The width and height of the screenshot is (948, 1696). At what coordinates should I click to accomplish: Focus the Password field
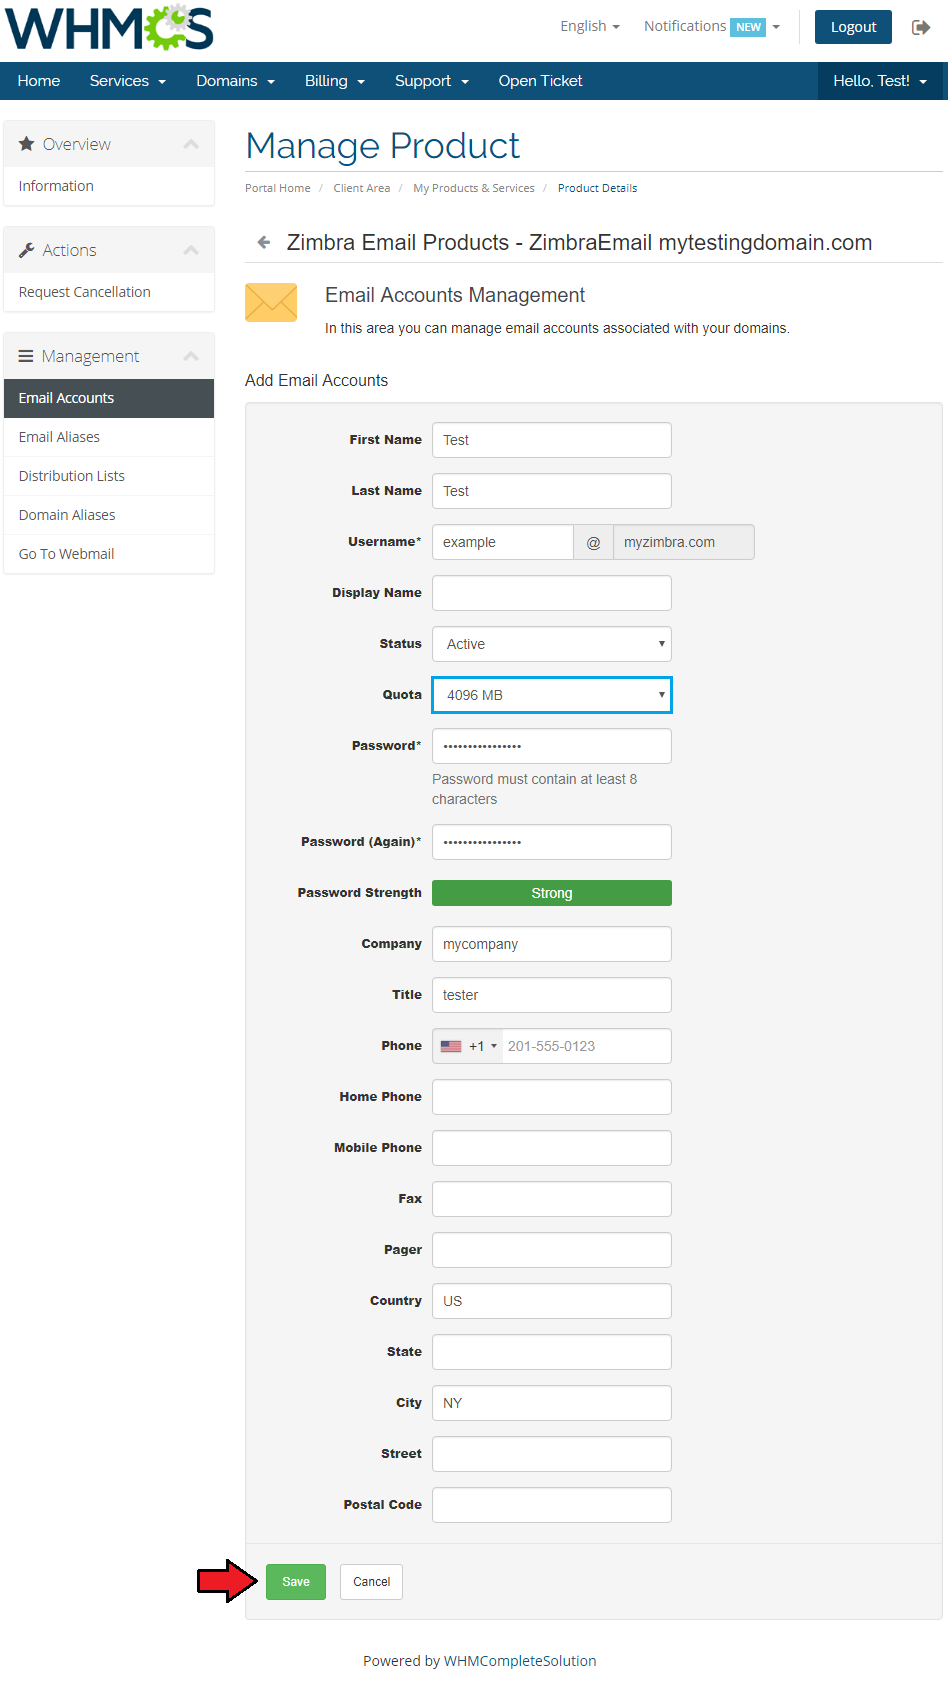click(552, 746)
